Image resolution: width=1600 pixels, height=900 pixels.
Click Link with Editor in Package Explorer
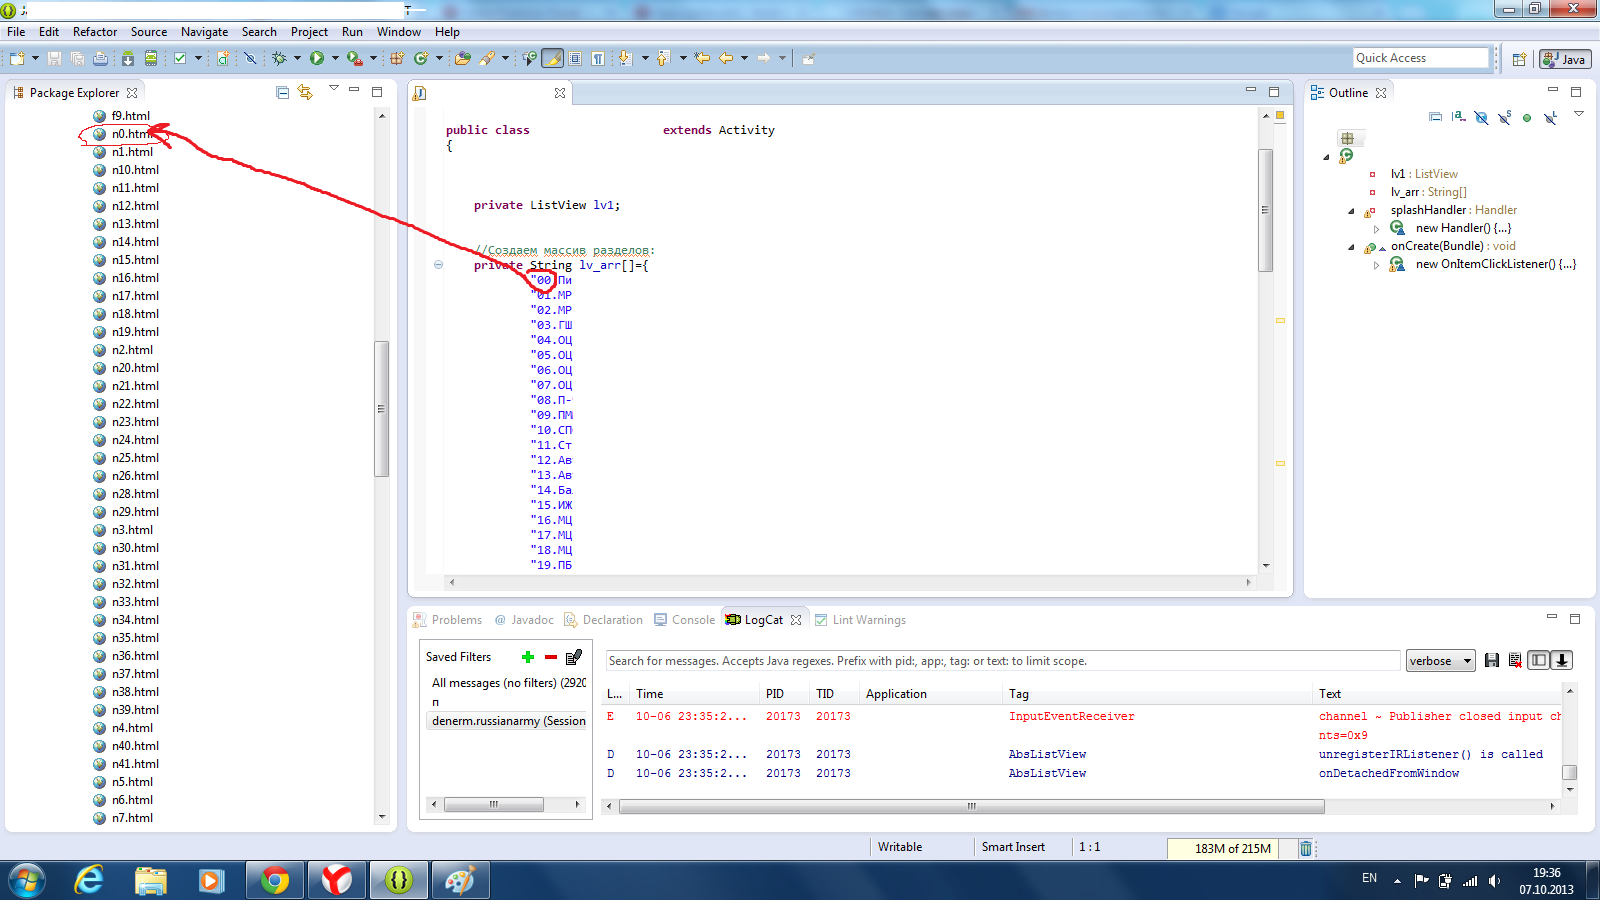(305, 92)
